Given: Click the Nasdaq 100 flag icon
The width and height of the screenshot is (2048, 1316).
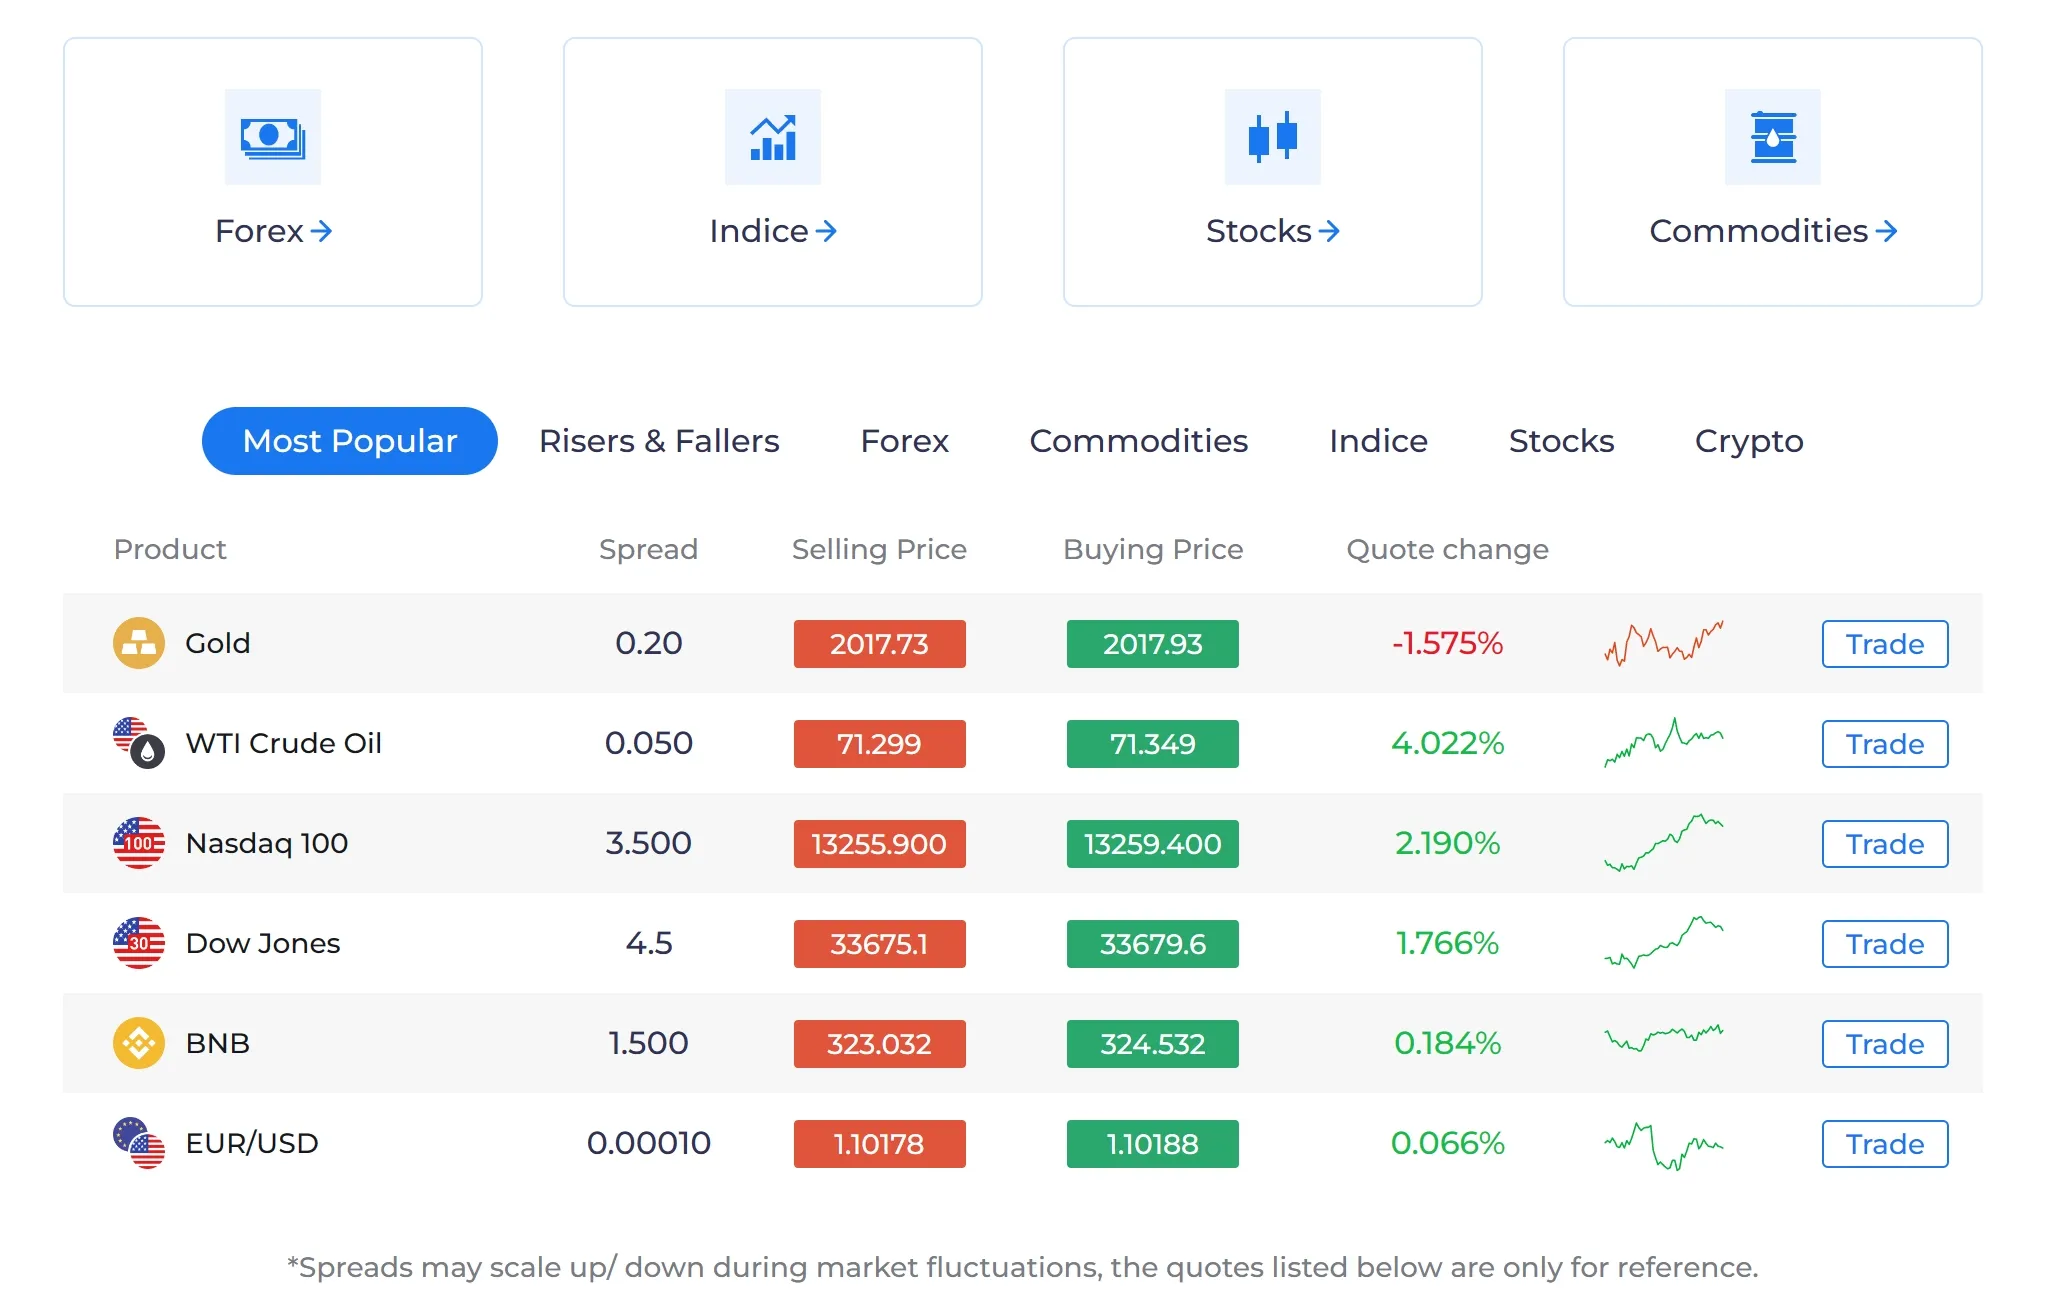Looking at the screenshot, I should tap(139, 843).
